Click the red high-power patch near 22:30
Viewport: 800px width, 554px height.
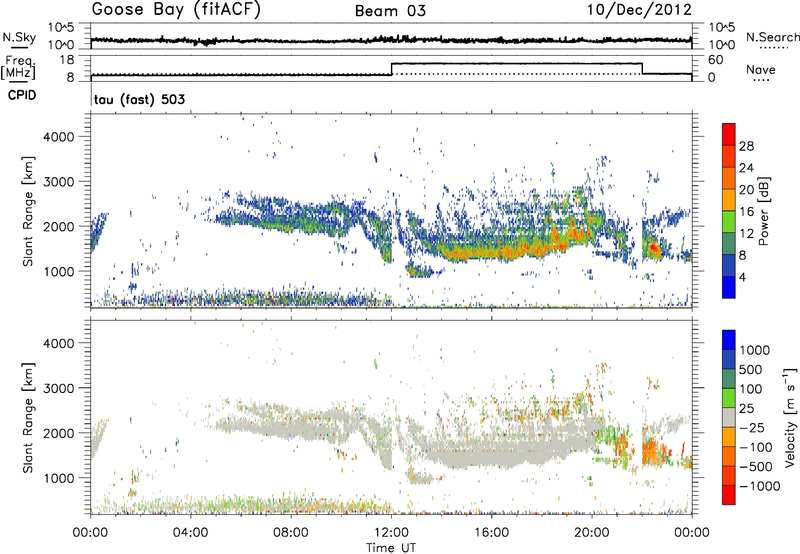(x=654, y=249)
